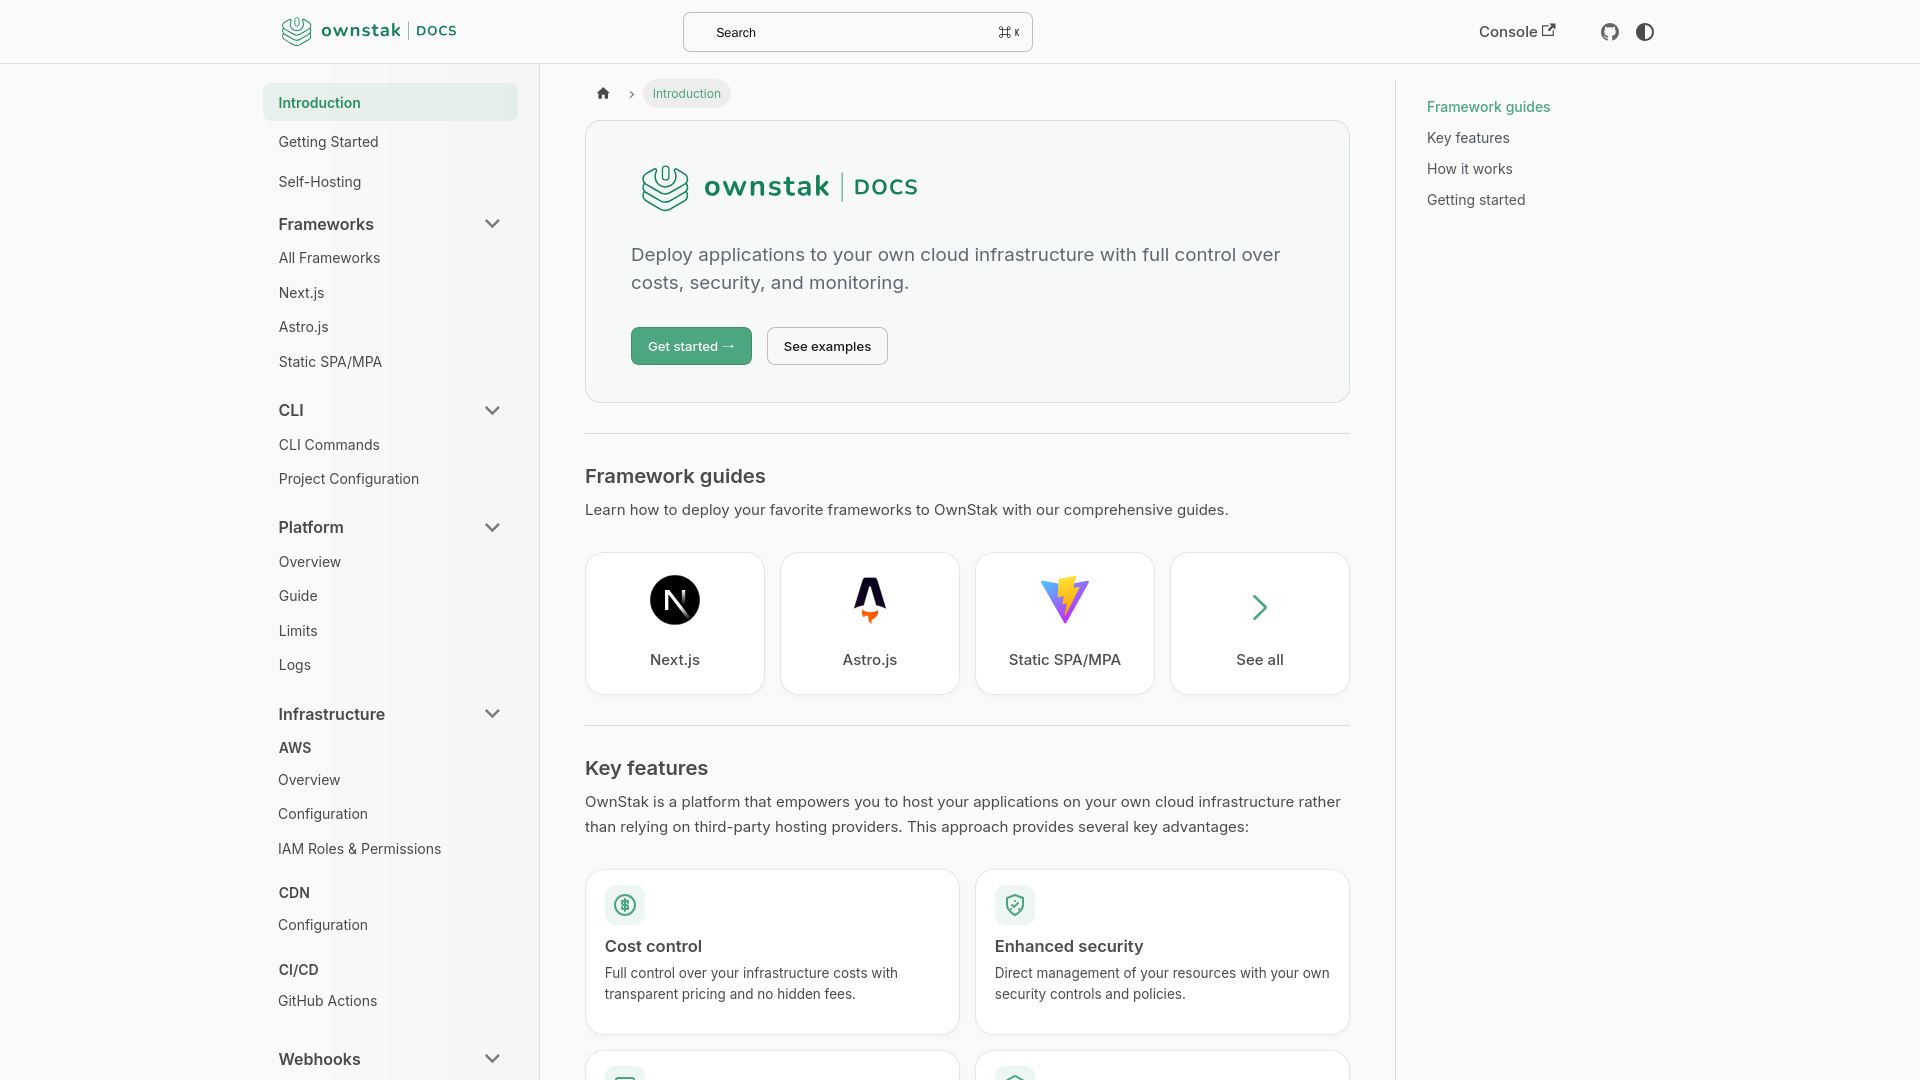The width and height of the screenshot is (1920, 1080).
Task: Collapse the Frameworks sidebar section
Action: click(492, 224)
